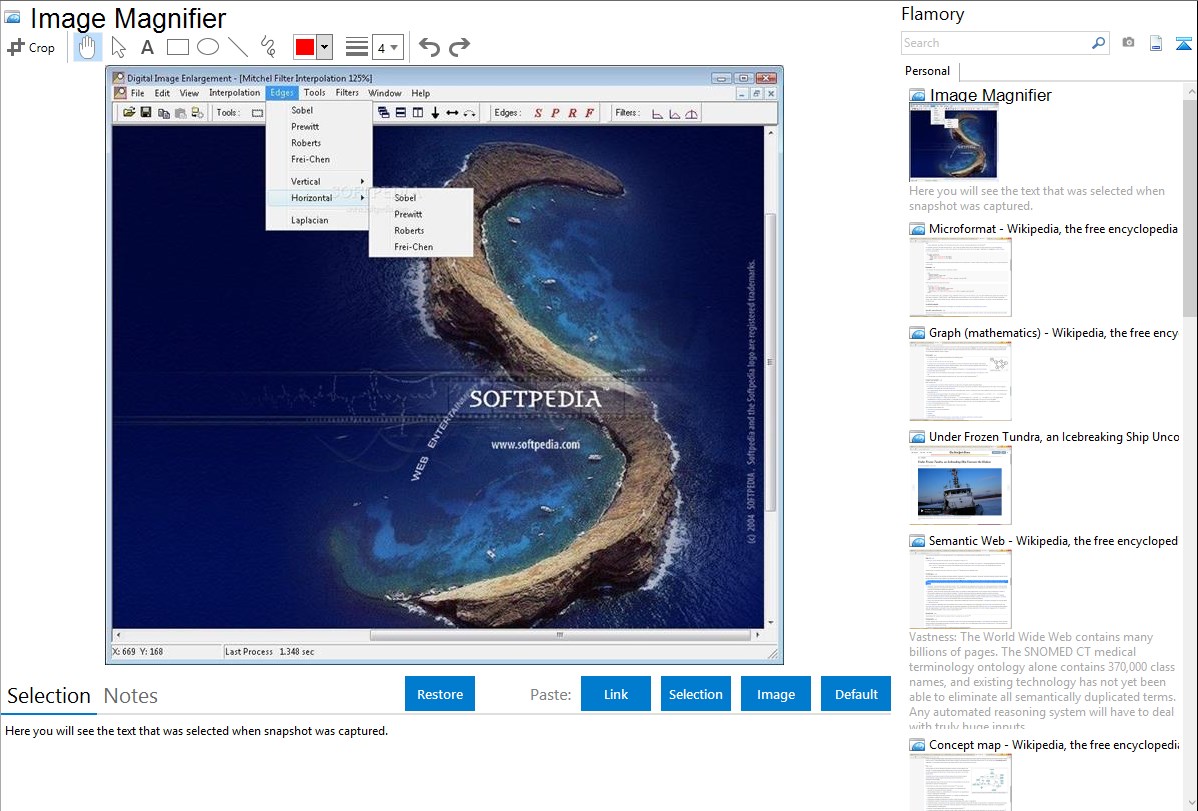Pick the rectangle shape tool

(x=178, y=47)
